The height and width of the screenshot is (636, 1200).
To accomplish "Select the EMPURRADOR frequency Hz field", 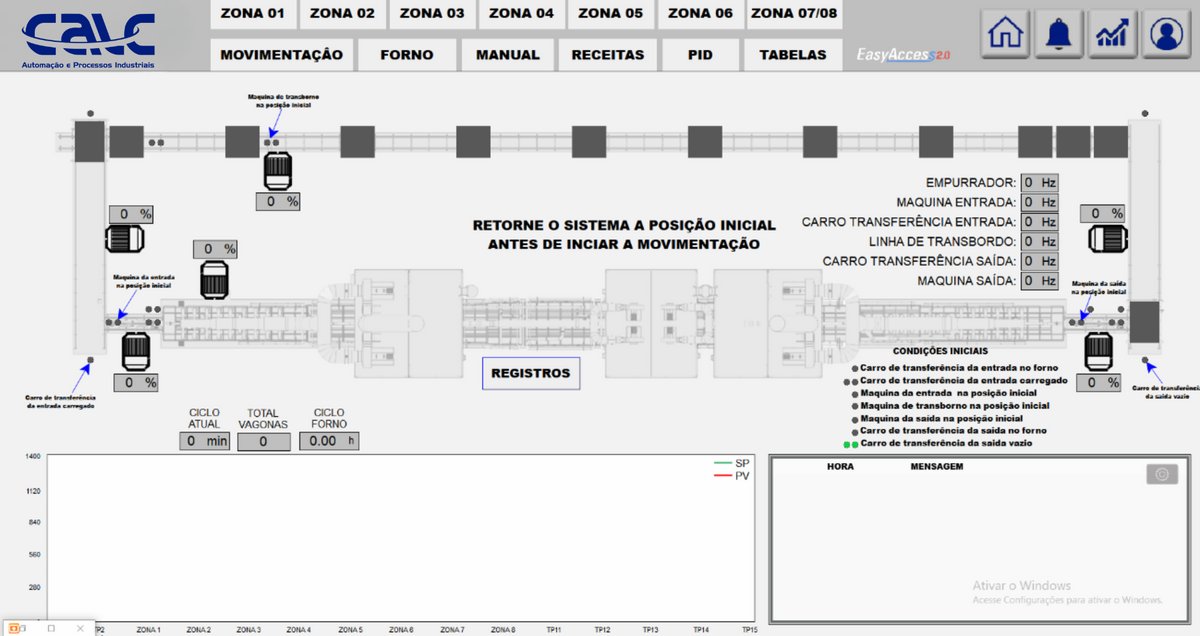I will [1040, 183].
